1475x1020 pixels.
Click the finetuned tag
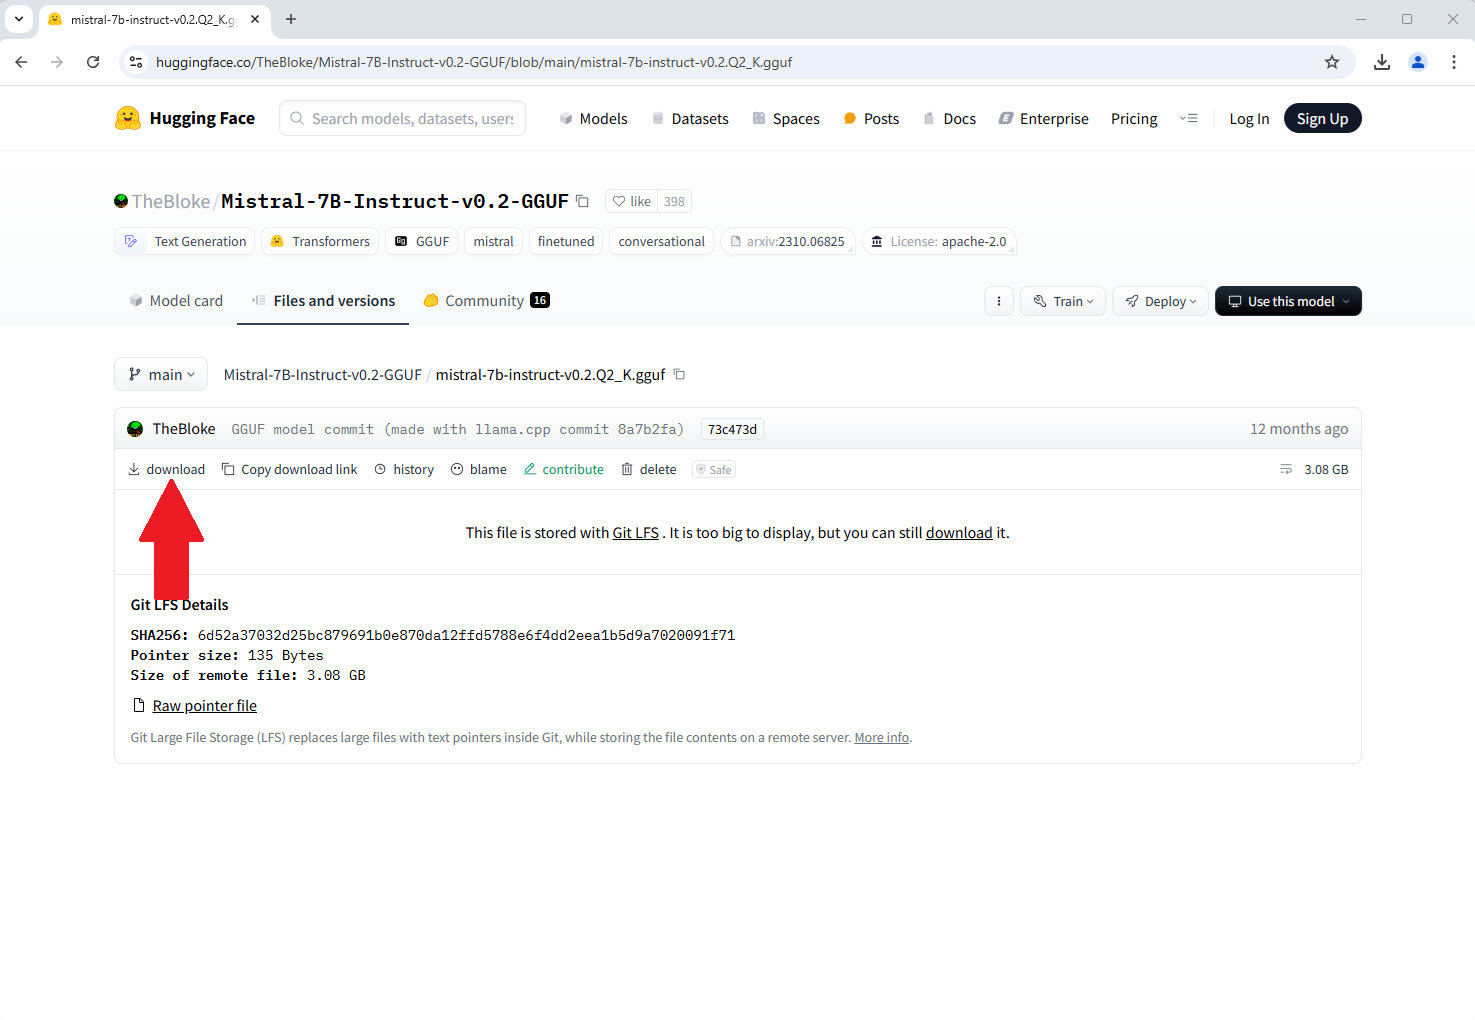[566, 241]
